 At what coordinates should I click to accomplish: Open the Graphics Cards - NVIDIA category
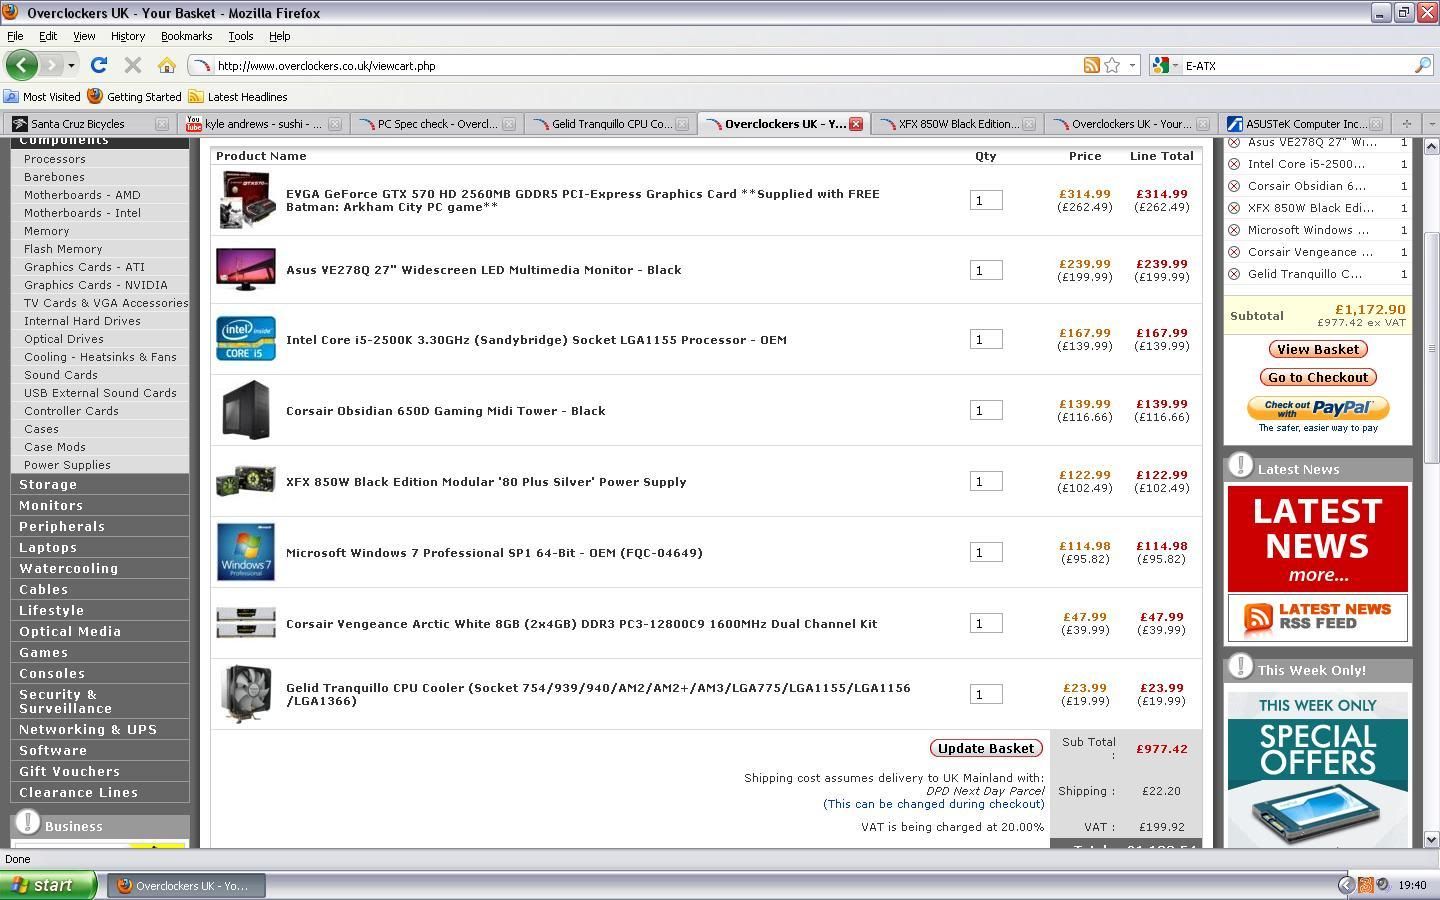tap(96, 285)
